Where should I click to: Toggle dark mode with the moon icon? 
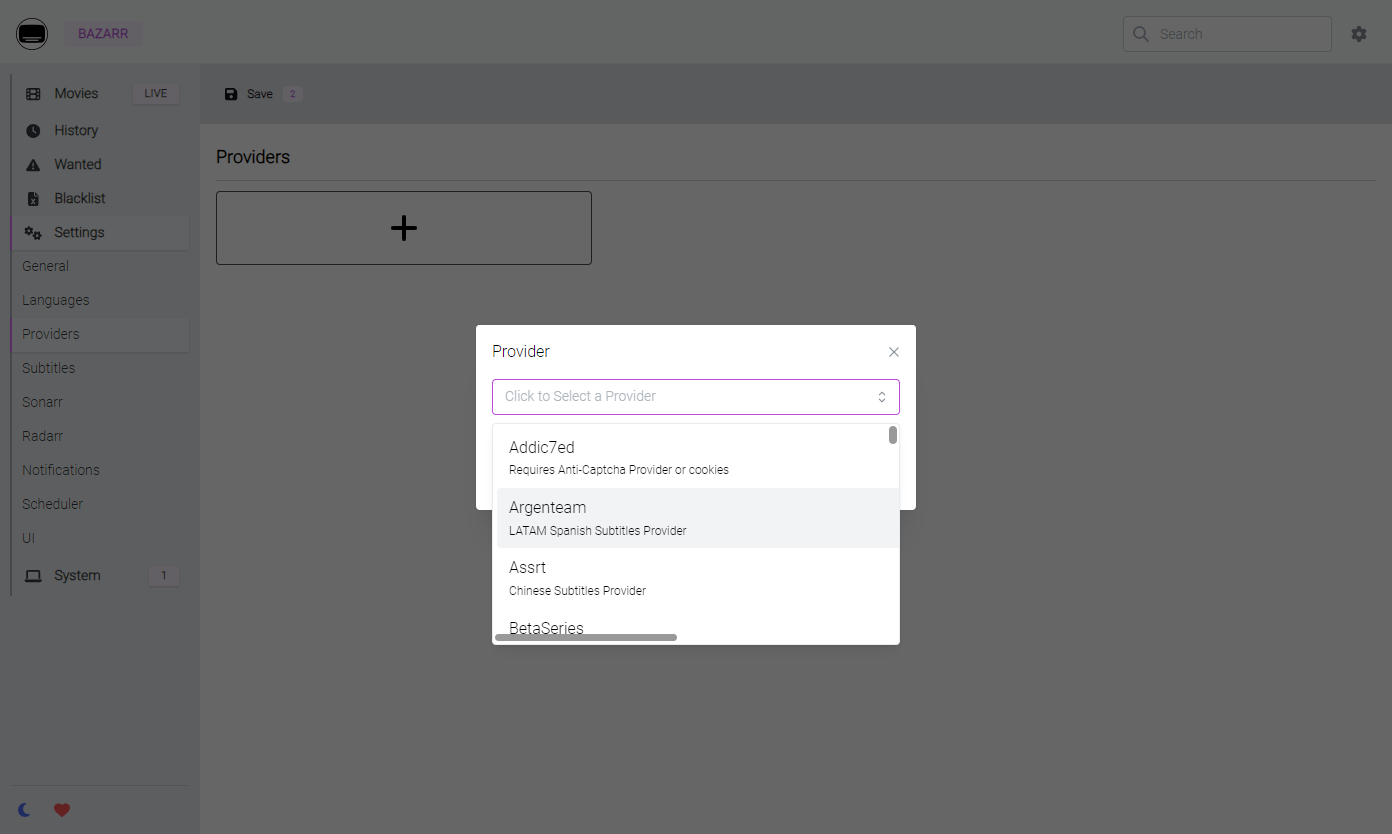point(25,810)
